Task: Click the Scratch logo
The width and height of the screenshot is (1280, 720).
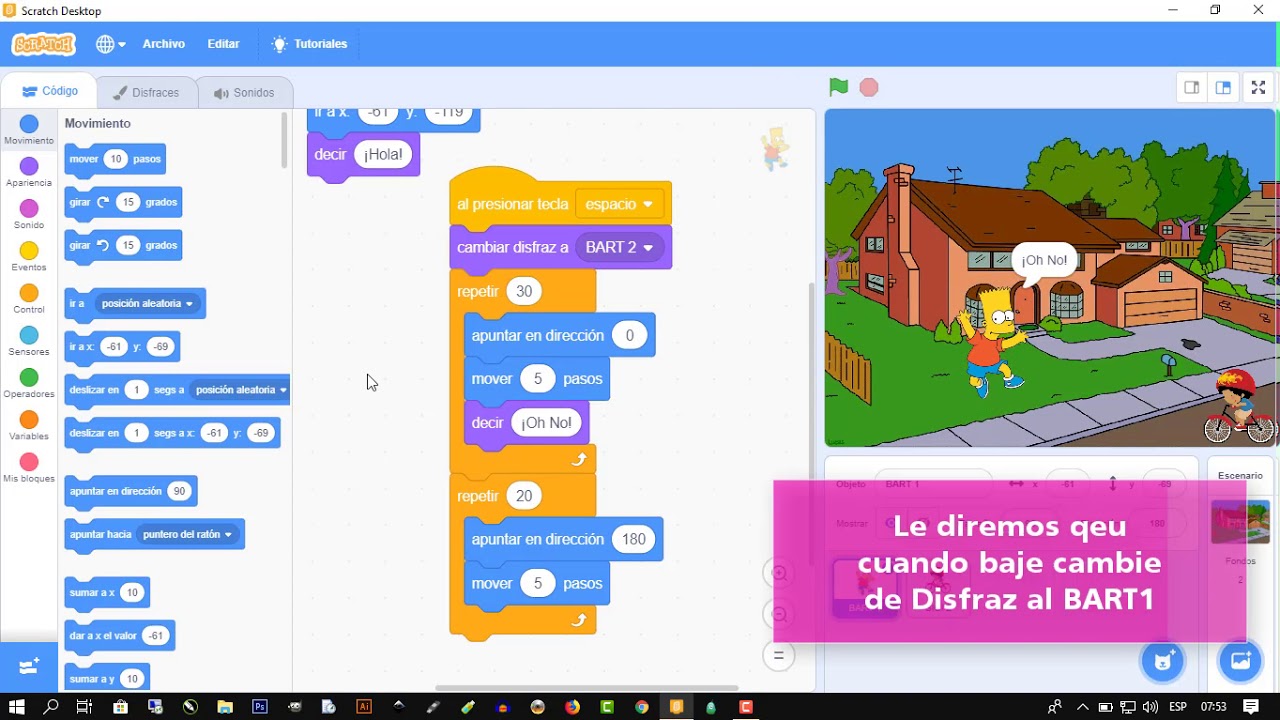Action: [x=43, y=44]
